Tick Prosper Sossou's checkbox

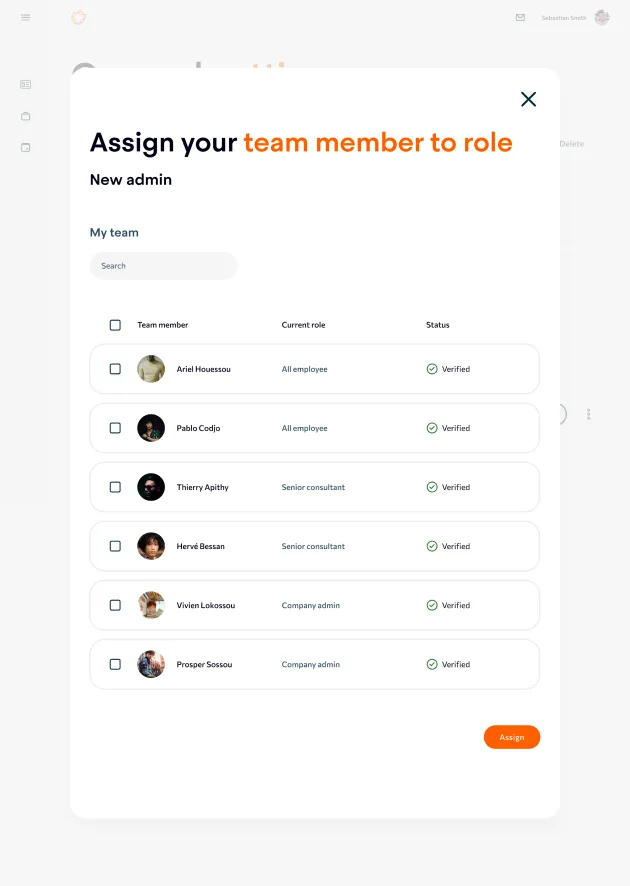coord(115,664)
